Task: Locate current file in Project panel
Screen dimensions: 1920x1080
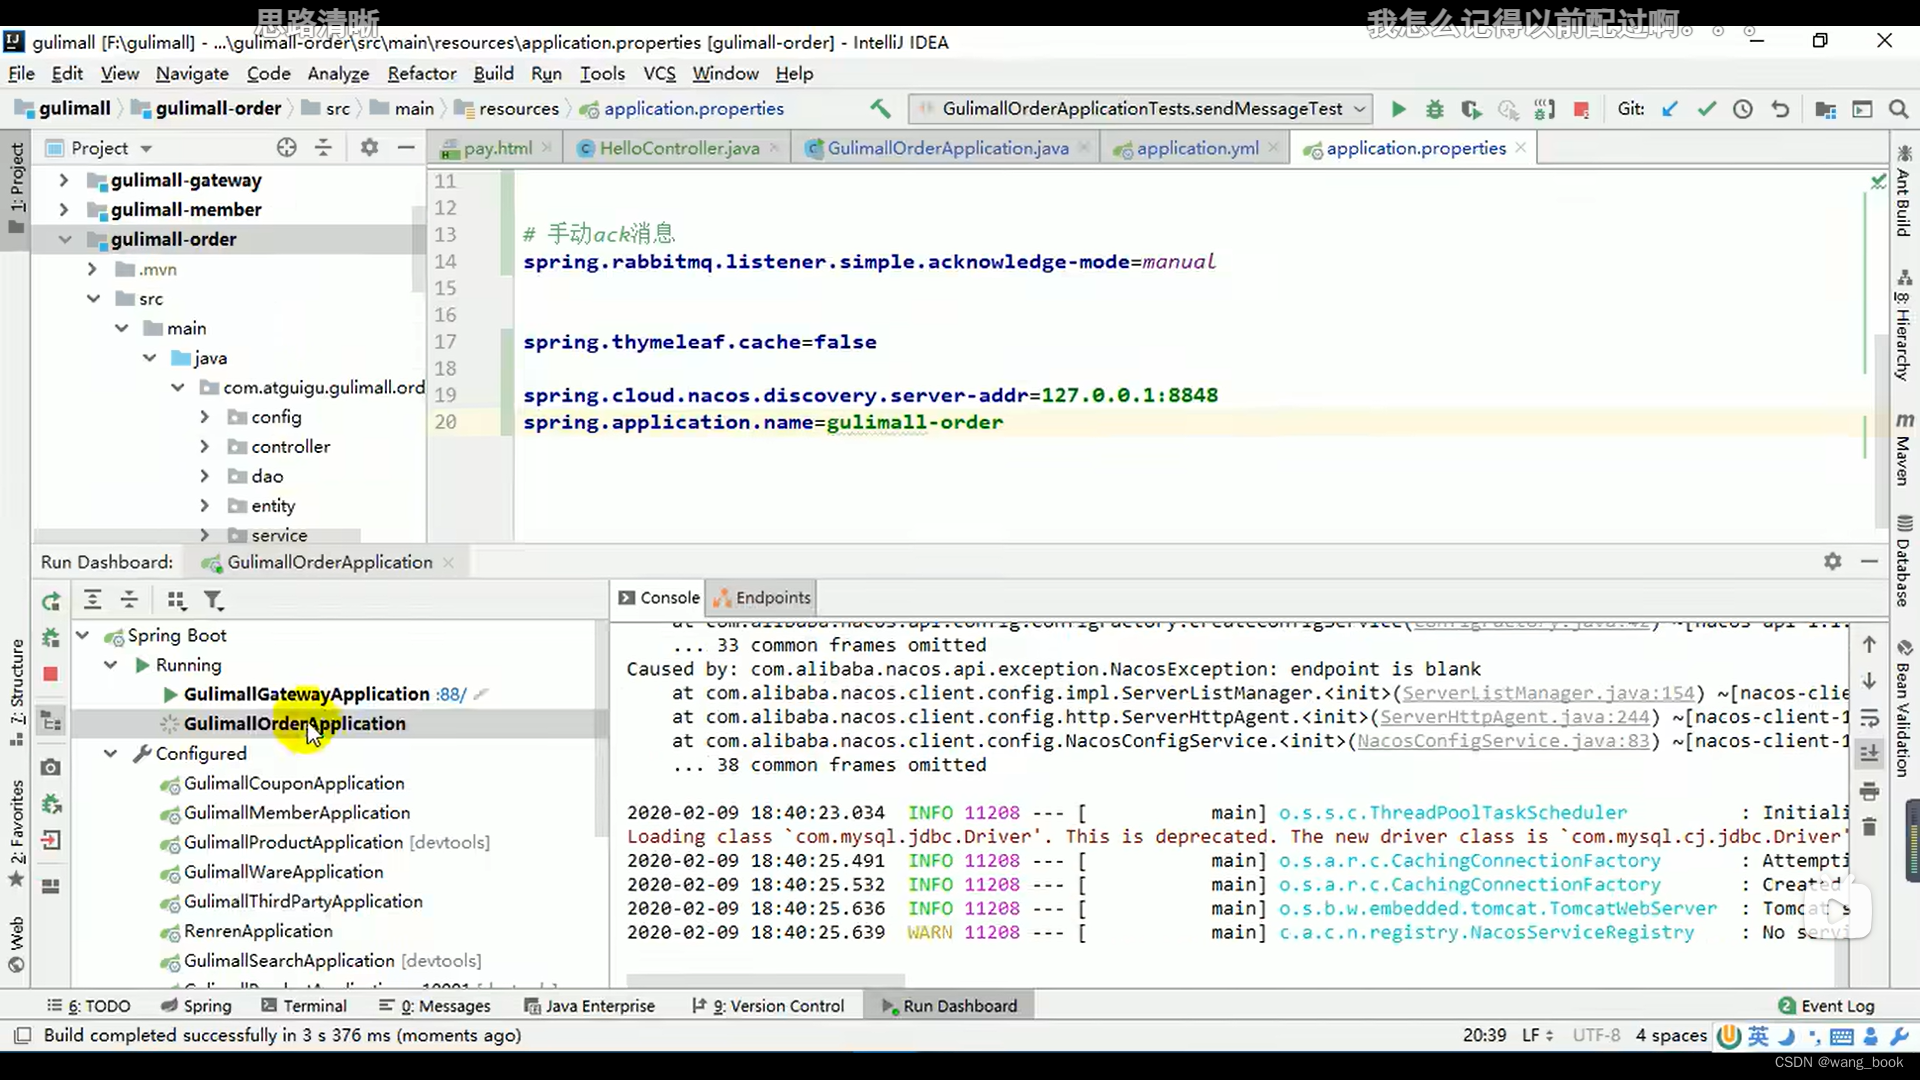Action: click(287, 147)
